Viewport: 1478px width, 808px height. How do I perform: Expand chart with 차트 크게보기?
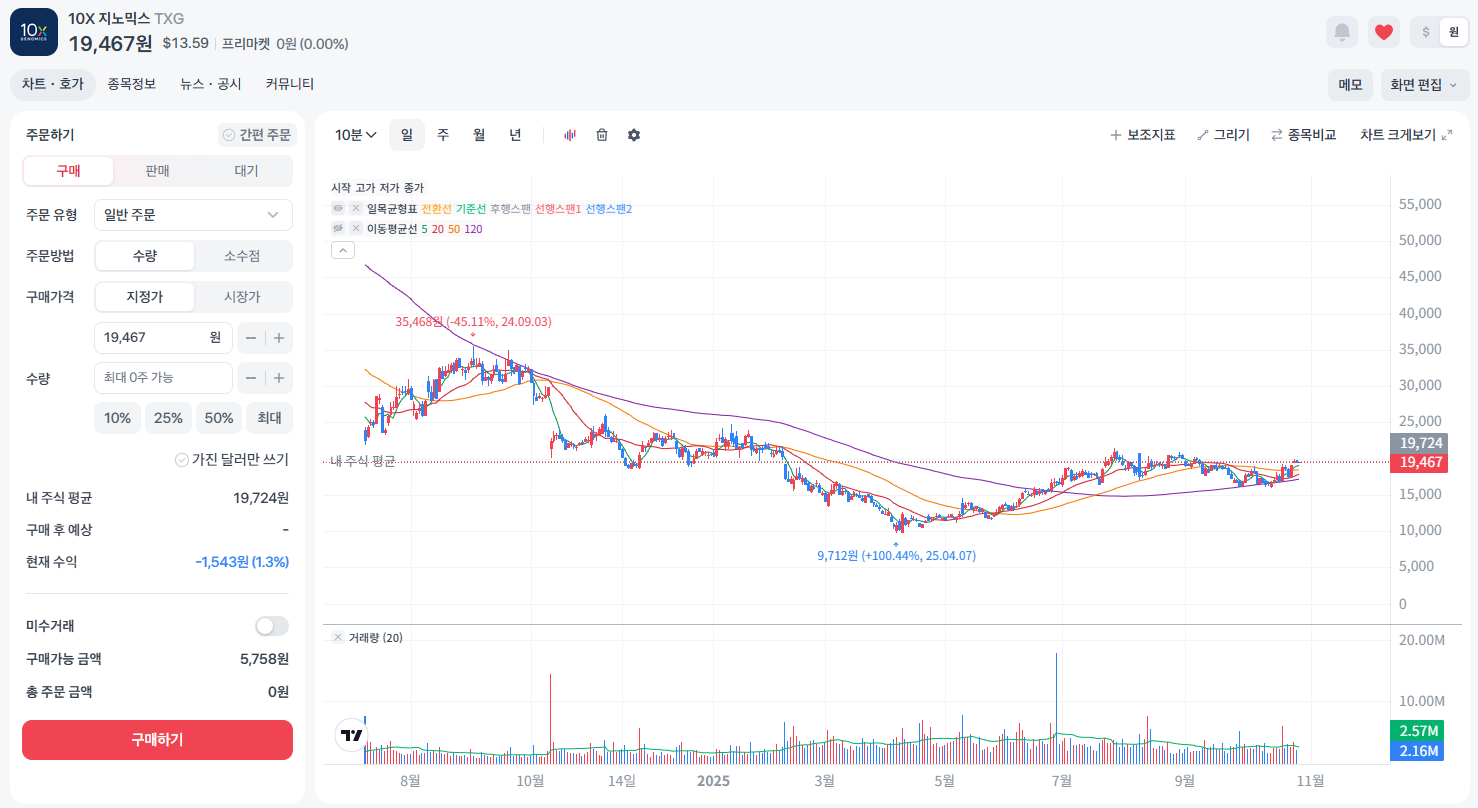point(1406,135)
